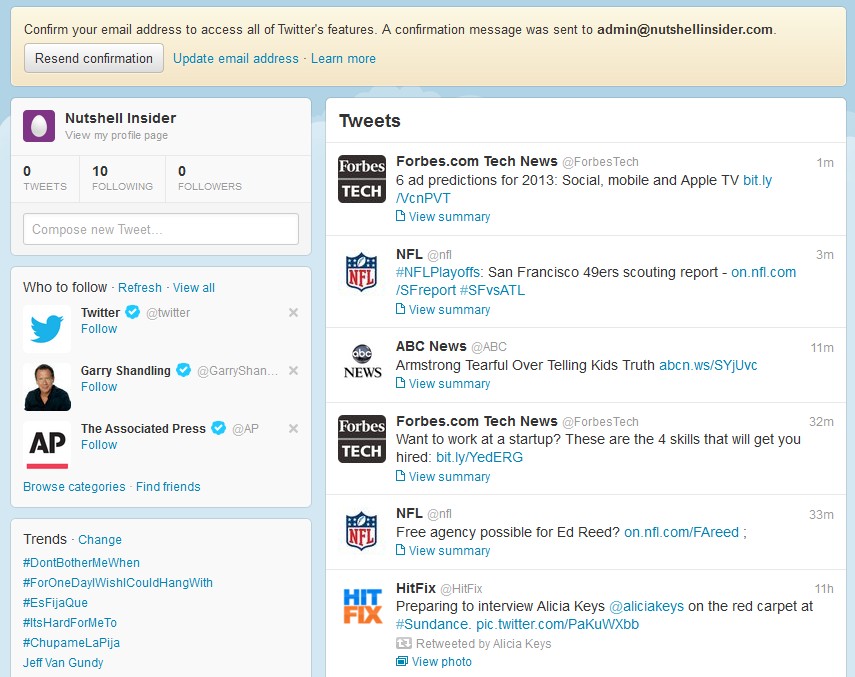This screenshot has width=855, height=677.
Task: Open Browse categories link
Action: click(74, 486)
